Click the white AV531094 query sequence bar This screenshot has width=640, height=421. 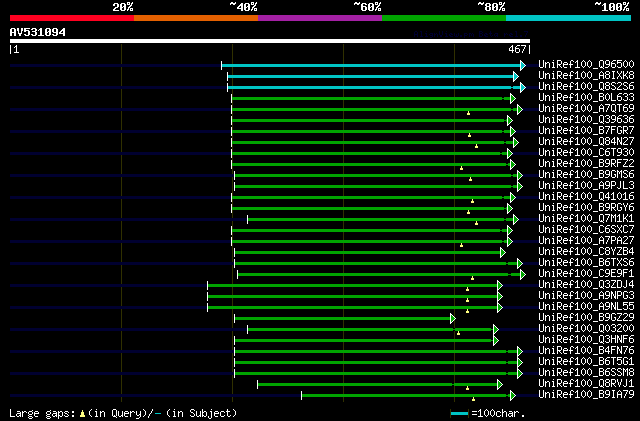270,41
